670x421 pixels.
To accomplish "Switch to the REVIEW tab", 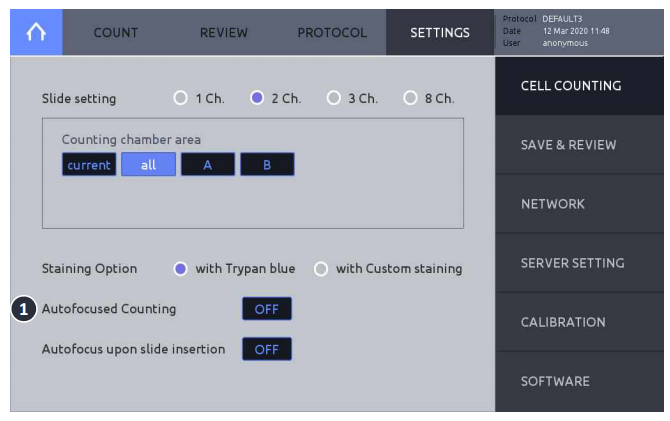I will [223, 32].
